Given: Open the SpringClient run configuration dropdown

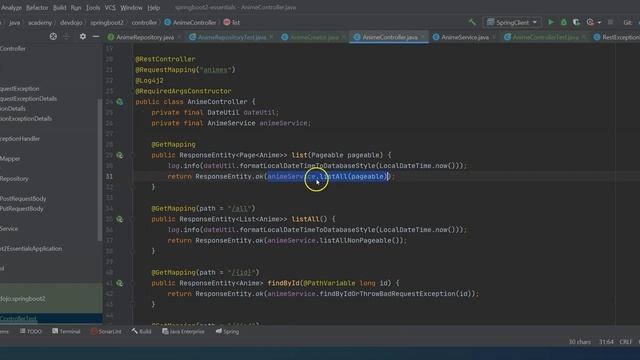Looking at the screenshot, I should point(512,22).
